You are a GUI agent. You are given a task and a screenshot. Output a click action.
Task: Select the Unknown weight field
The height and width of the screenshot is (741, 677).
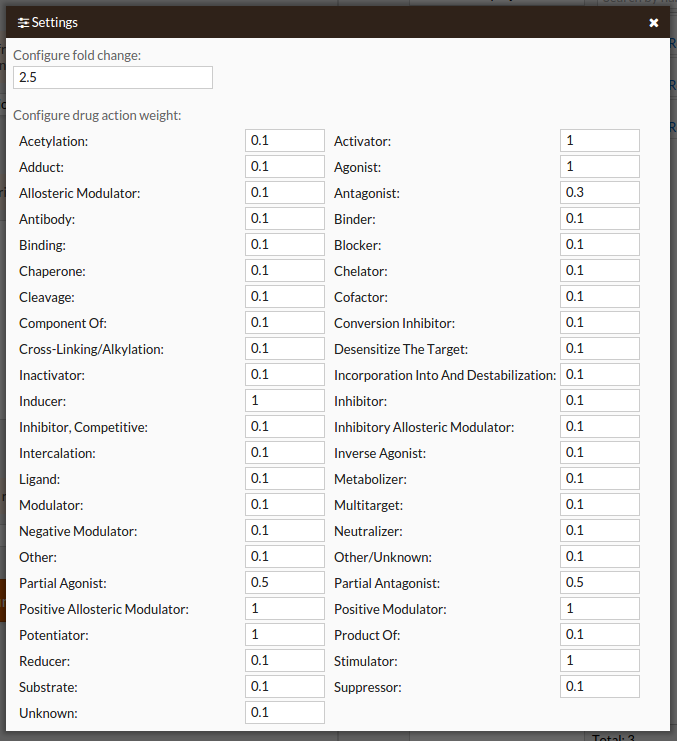pos(285,713)
